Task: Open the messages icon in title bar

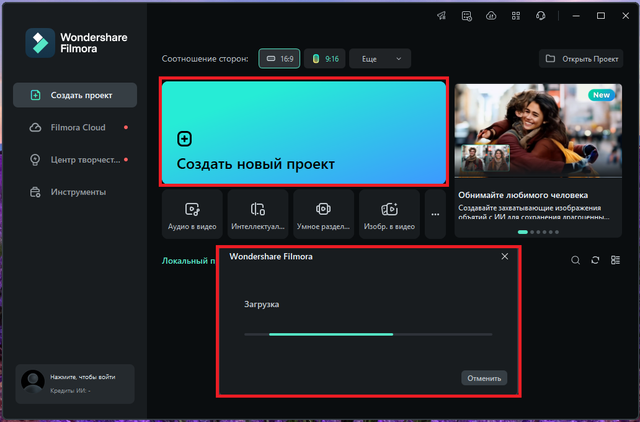Action: click(x=467, y=16)
